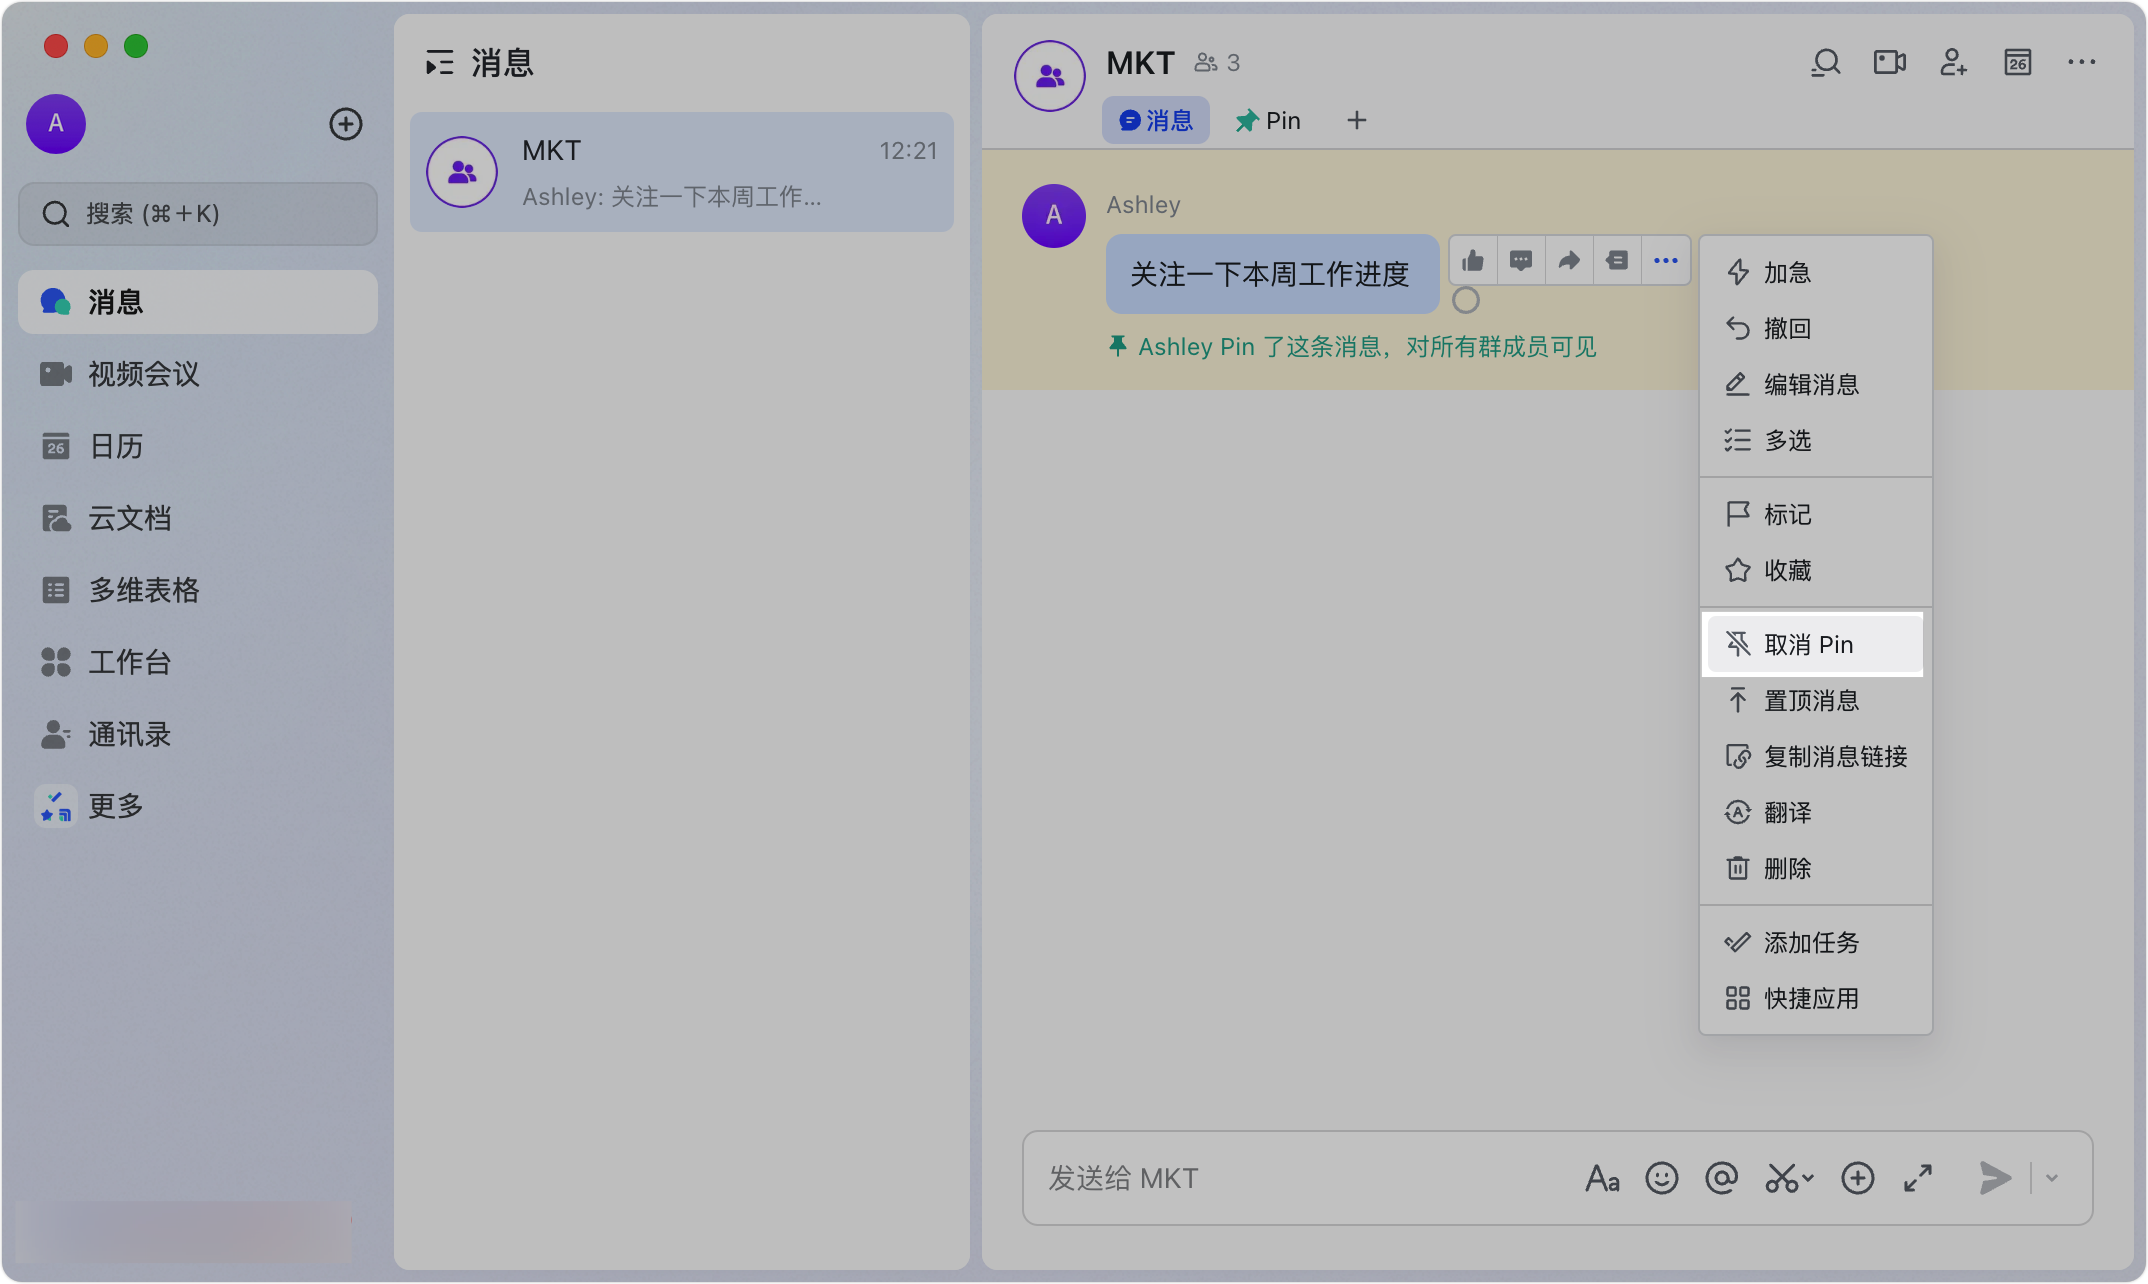Add a new tab with plus icon

coord(1357,121)
